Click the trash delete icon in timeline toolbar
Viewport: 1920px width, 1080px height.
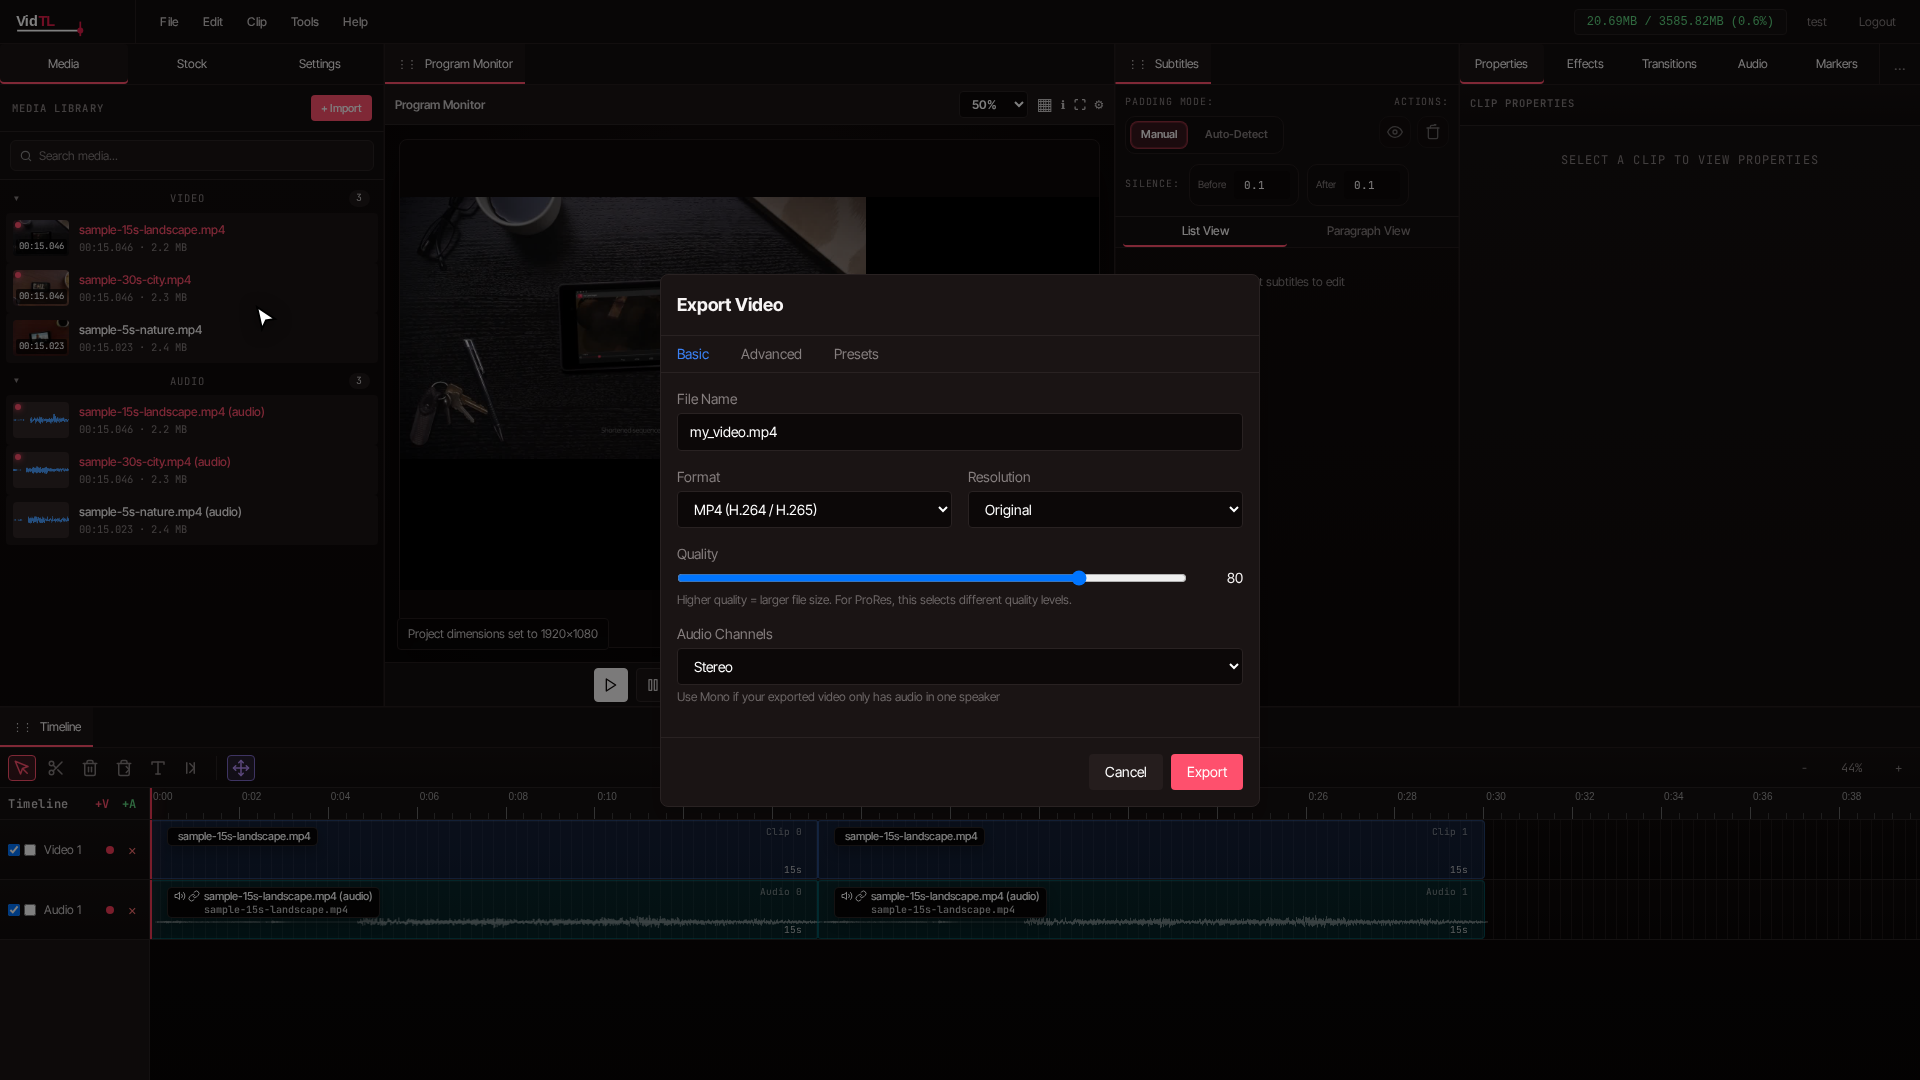click(90, 768)
